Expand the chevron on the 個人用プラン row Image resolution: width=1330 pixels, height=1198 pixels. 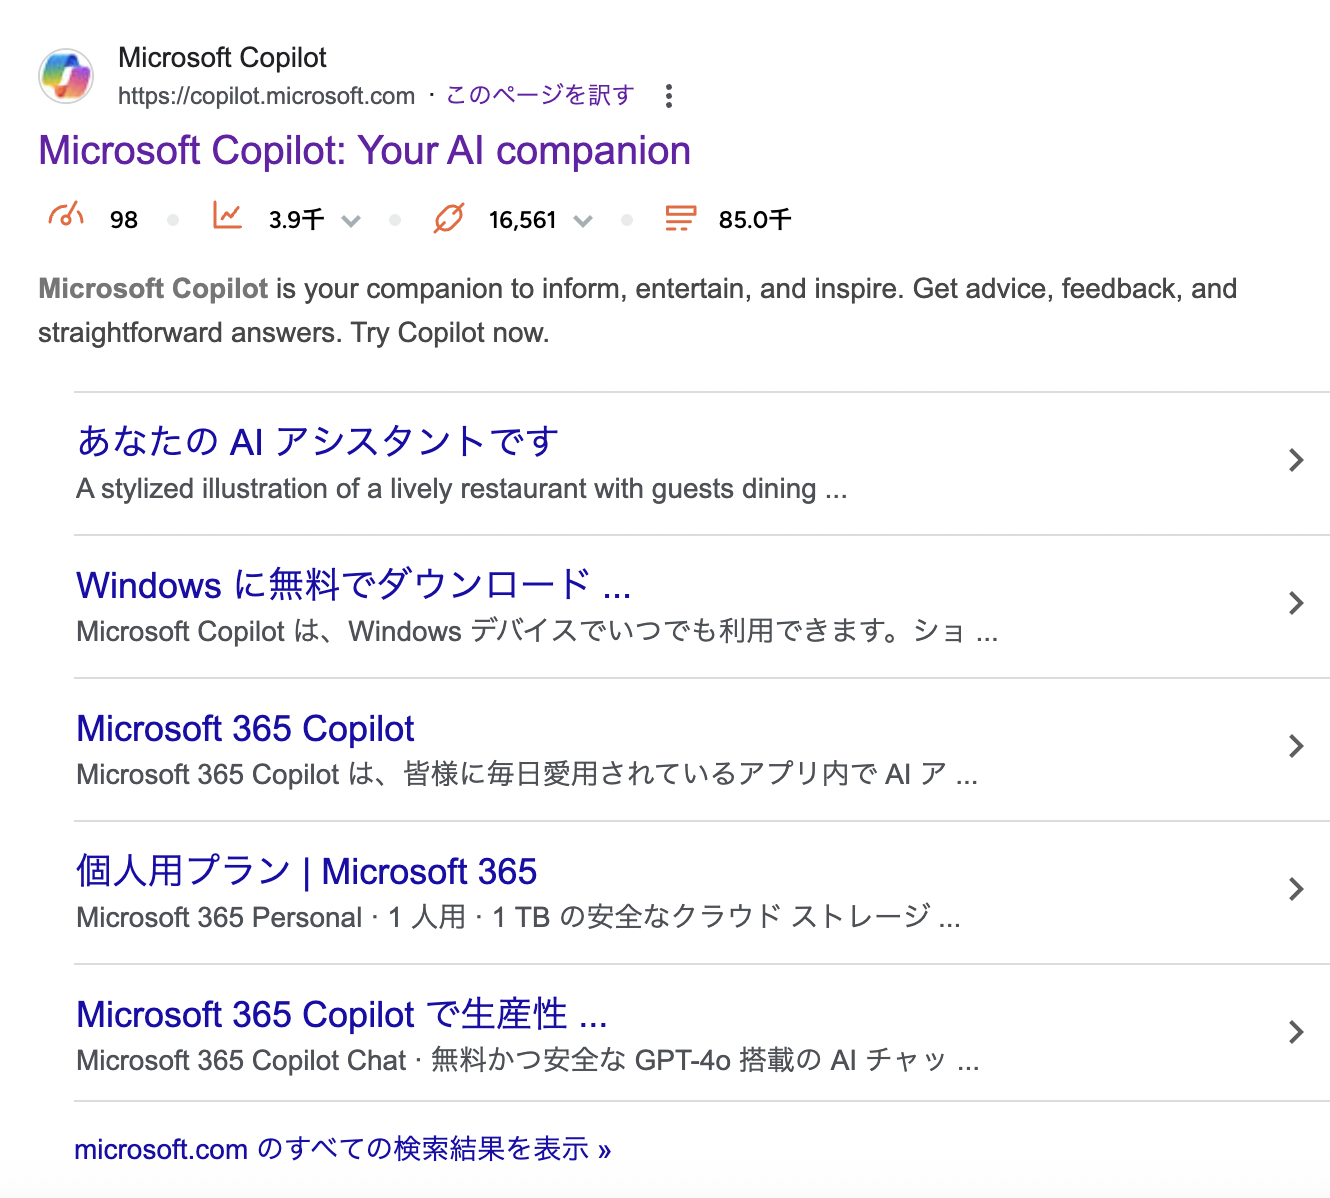[1296, 889]
